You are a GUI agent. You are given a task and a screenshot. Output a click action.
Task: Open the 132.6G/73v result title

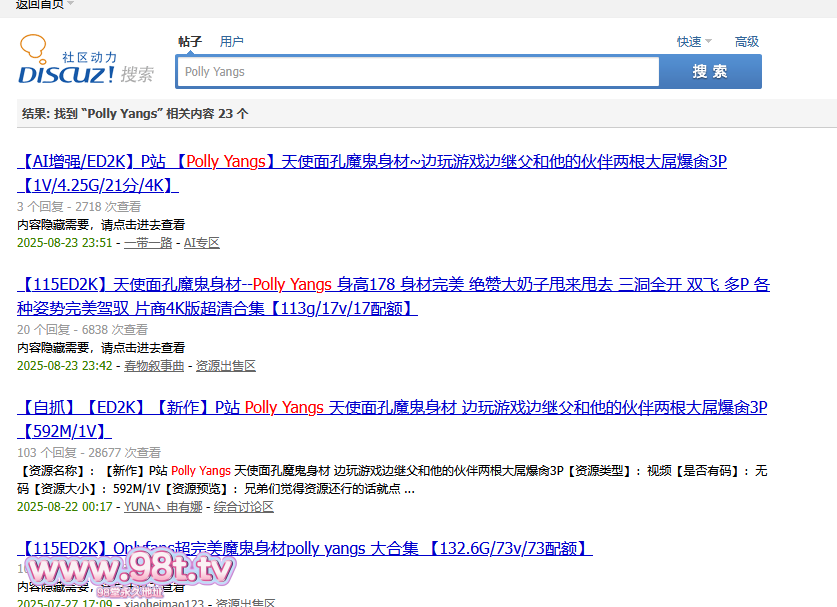(x=305, y=548)
